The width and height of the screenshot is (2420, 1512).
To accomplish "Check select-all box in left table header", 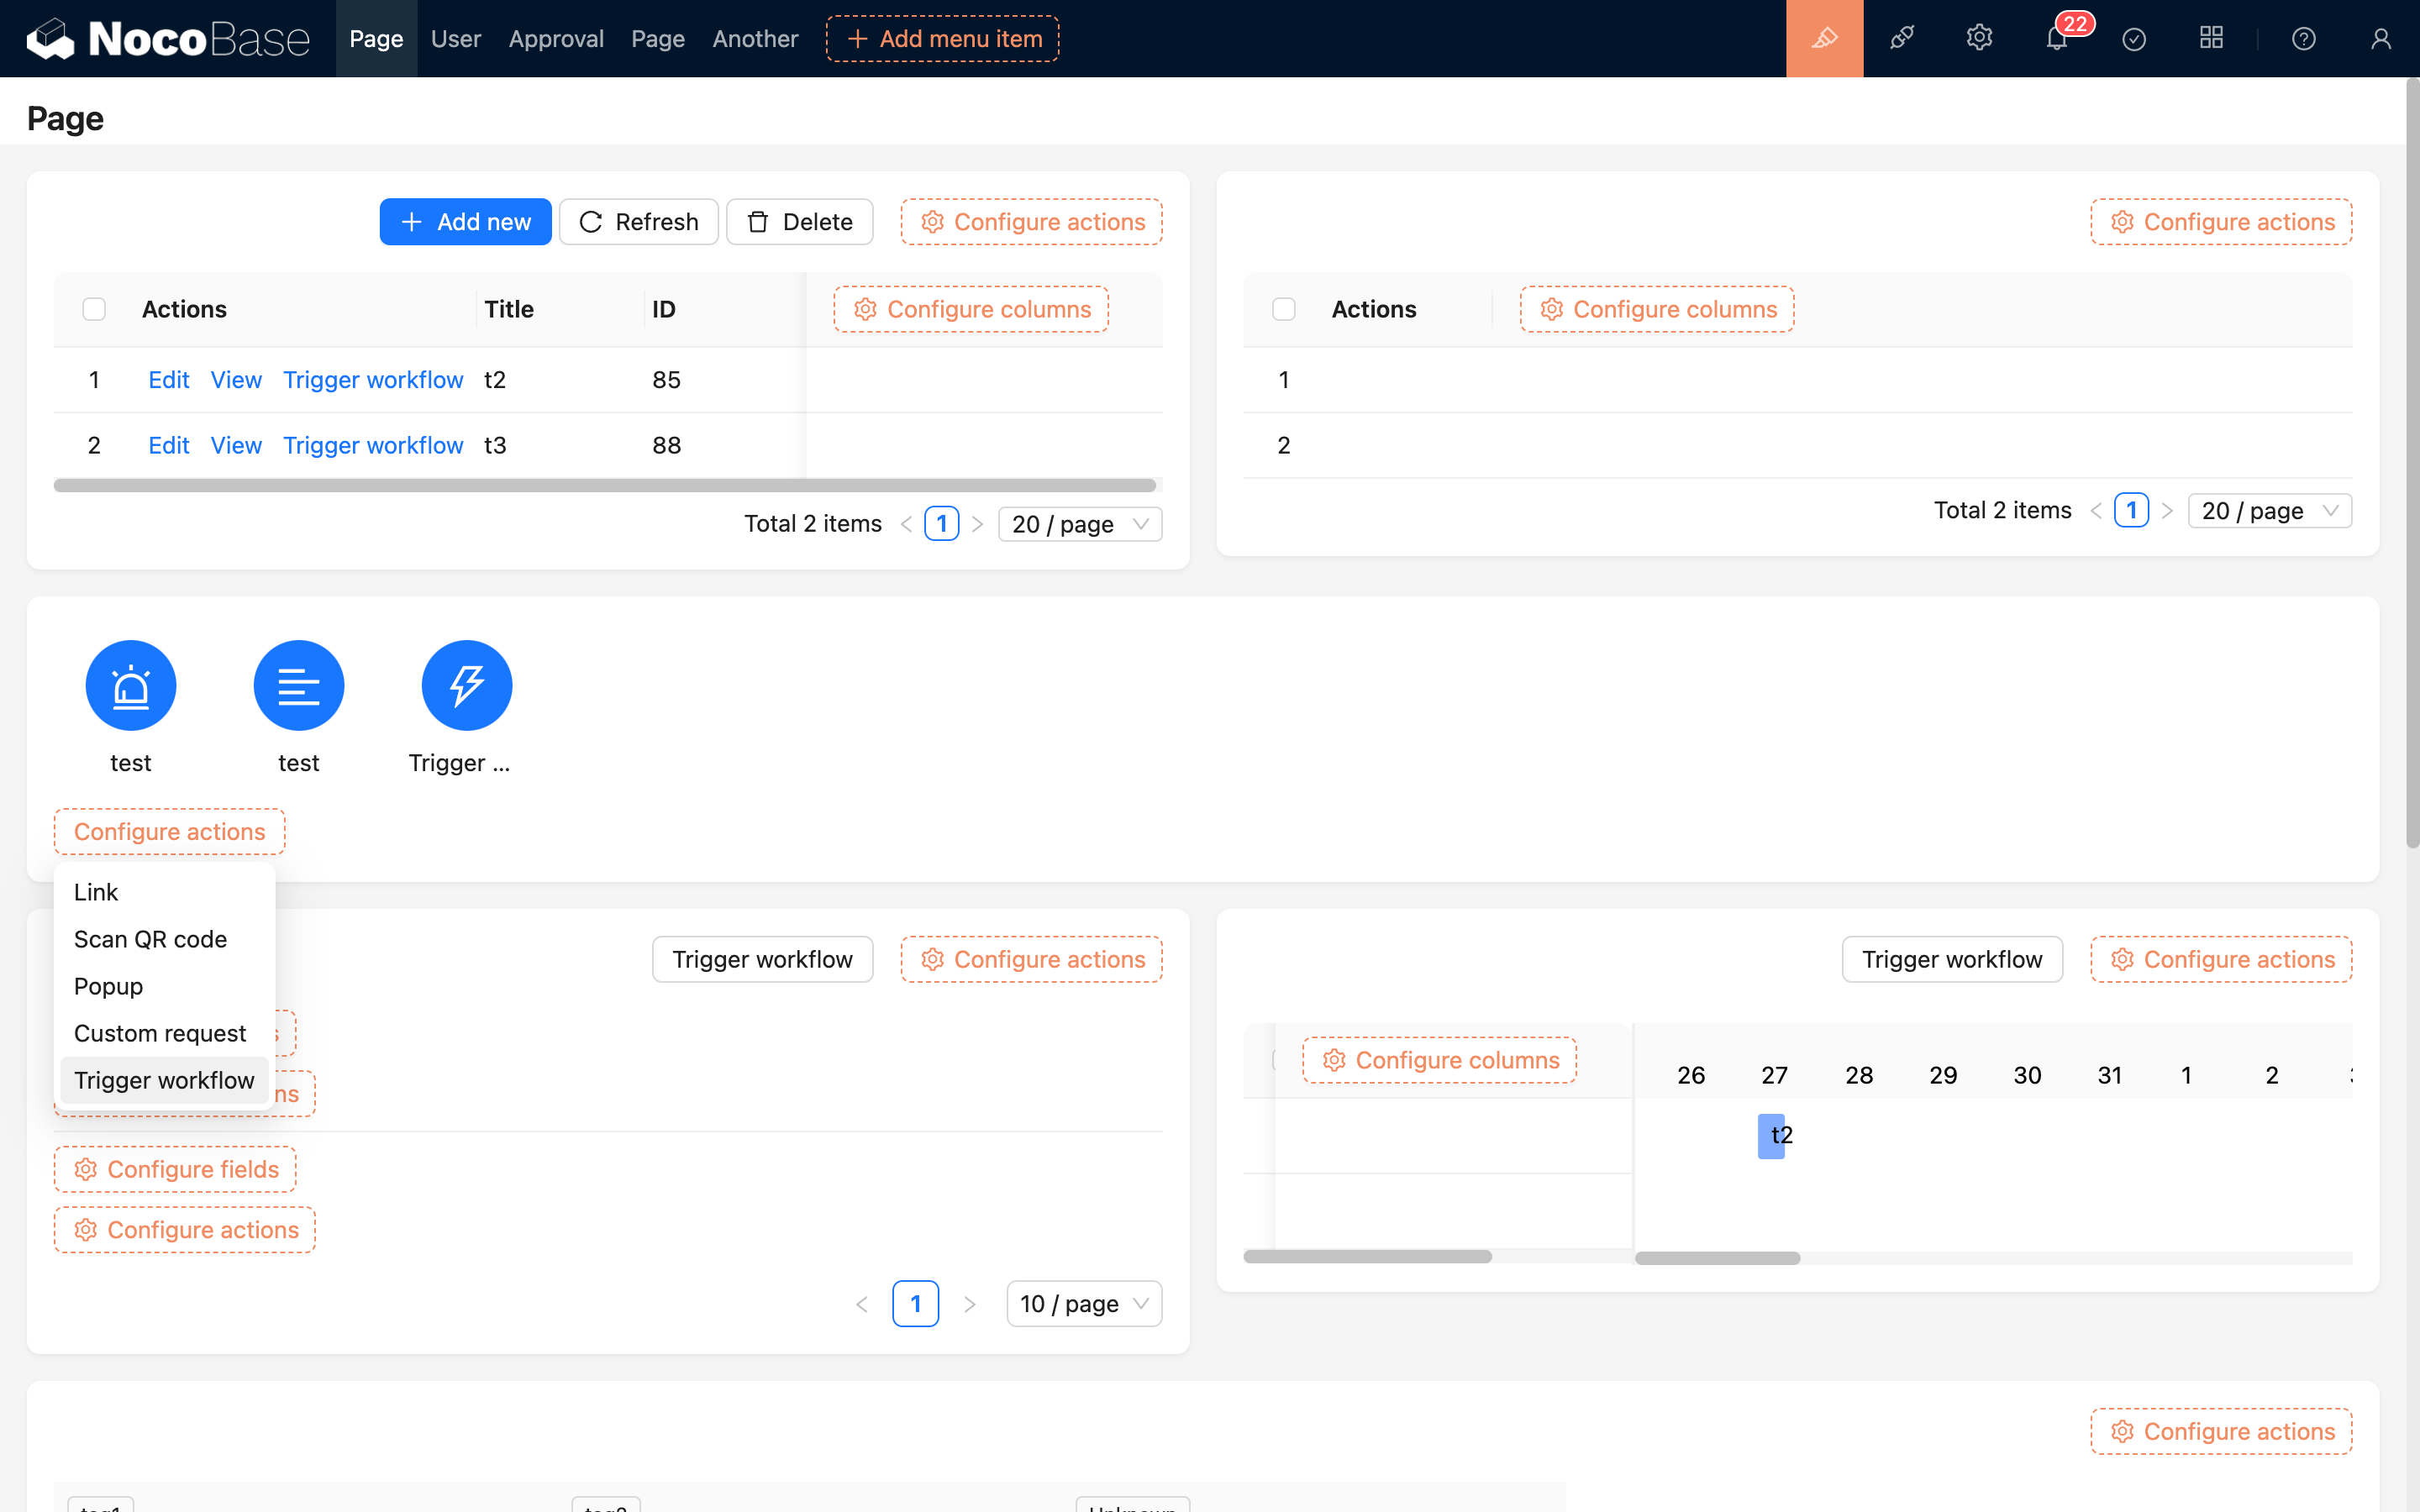I will coord(94,309).
